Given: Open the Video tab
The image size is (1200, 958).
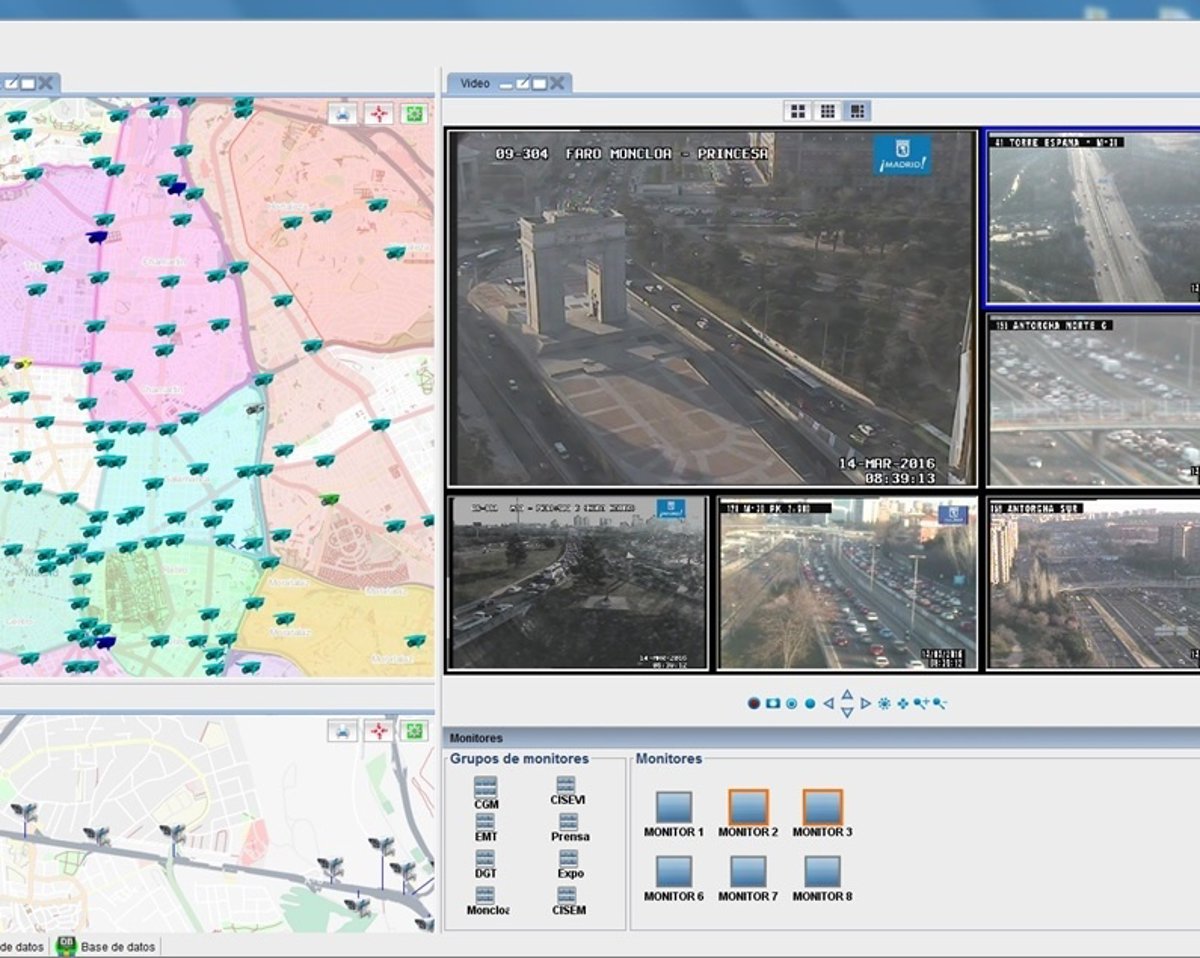Looking at the screenshot, I should tap(475, 84).
